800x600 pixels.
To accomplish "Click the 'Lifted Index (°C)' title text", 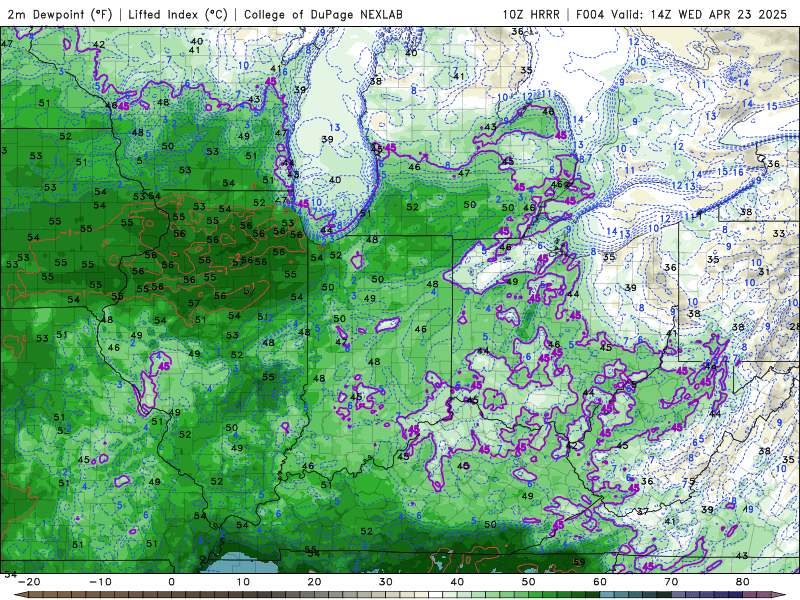I will coord(178,14).
